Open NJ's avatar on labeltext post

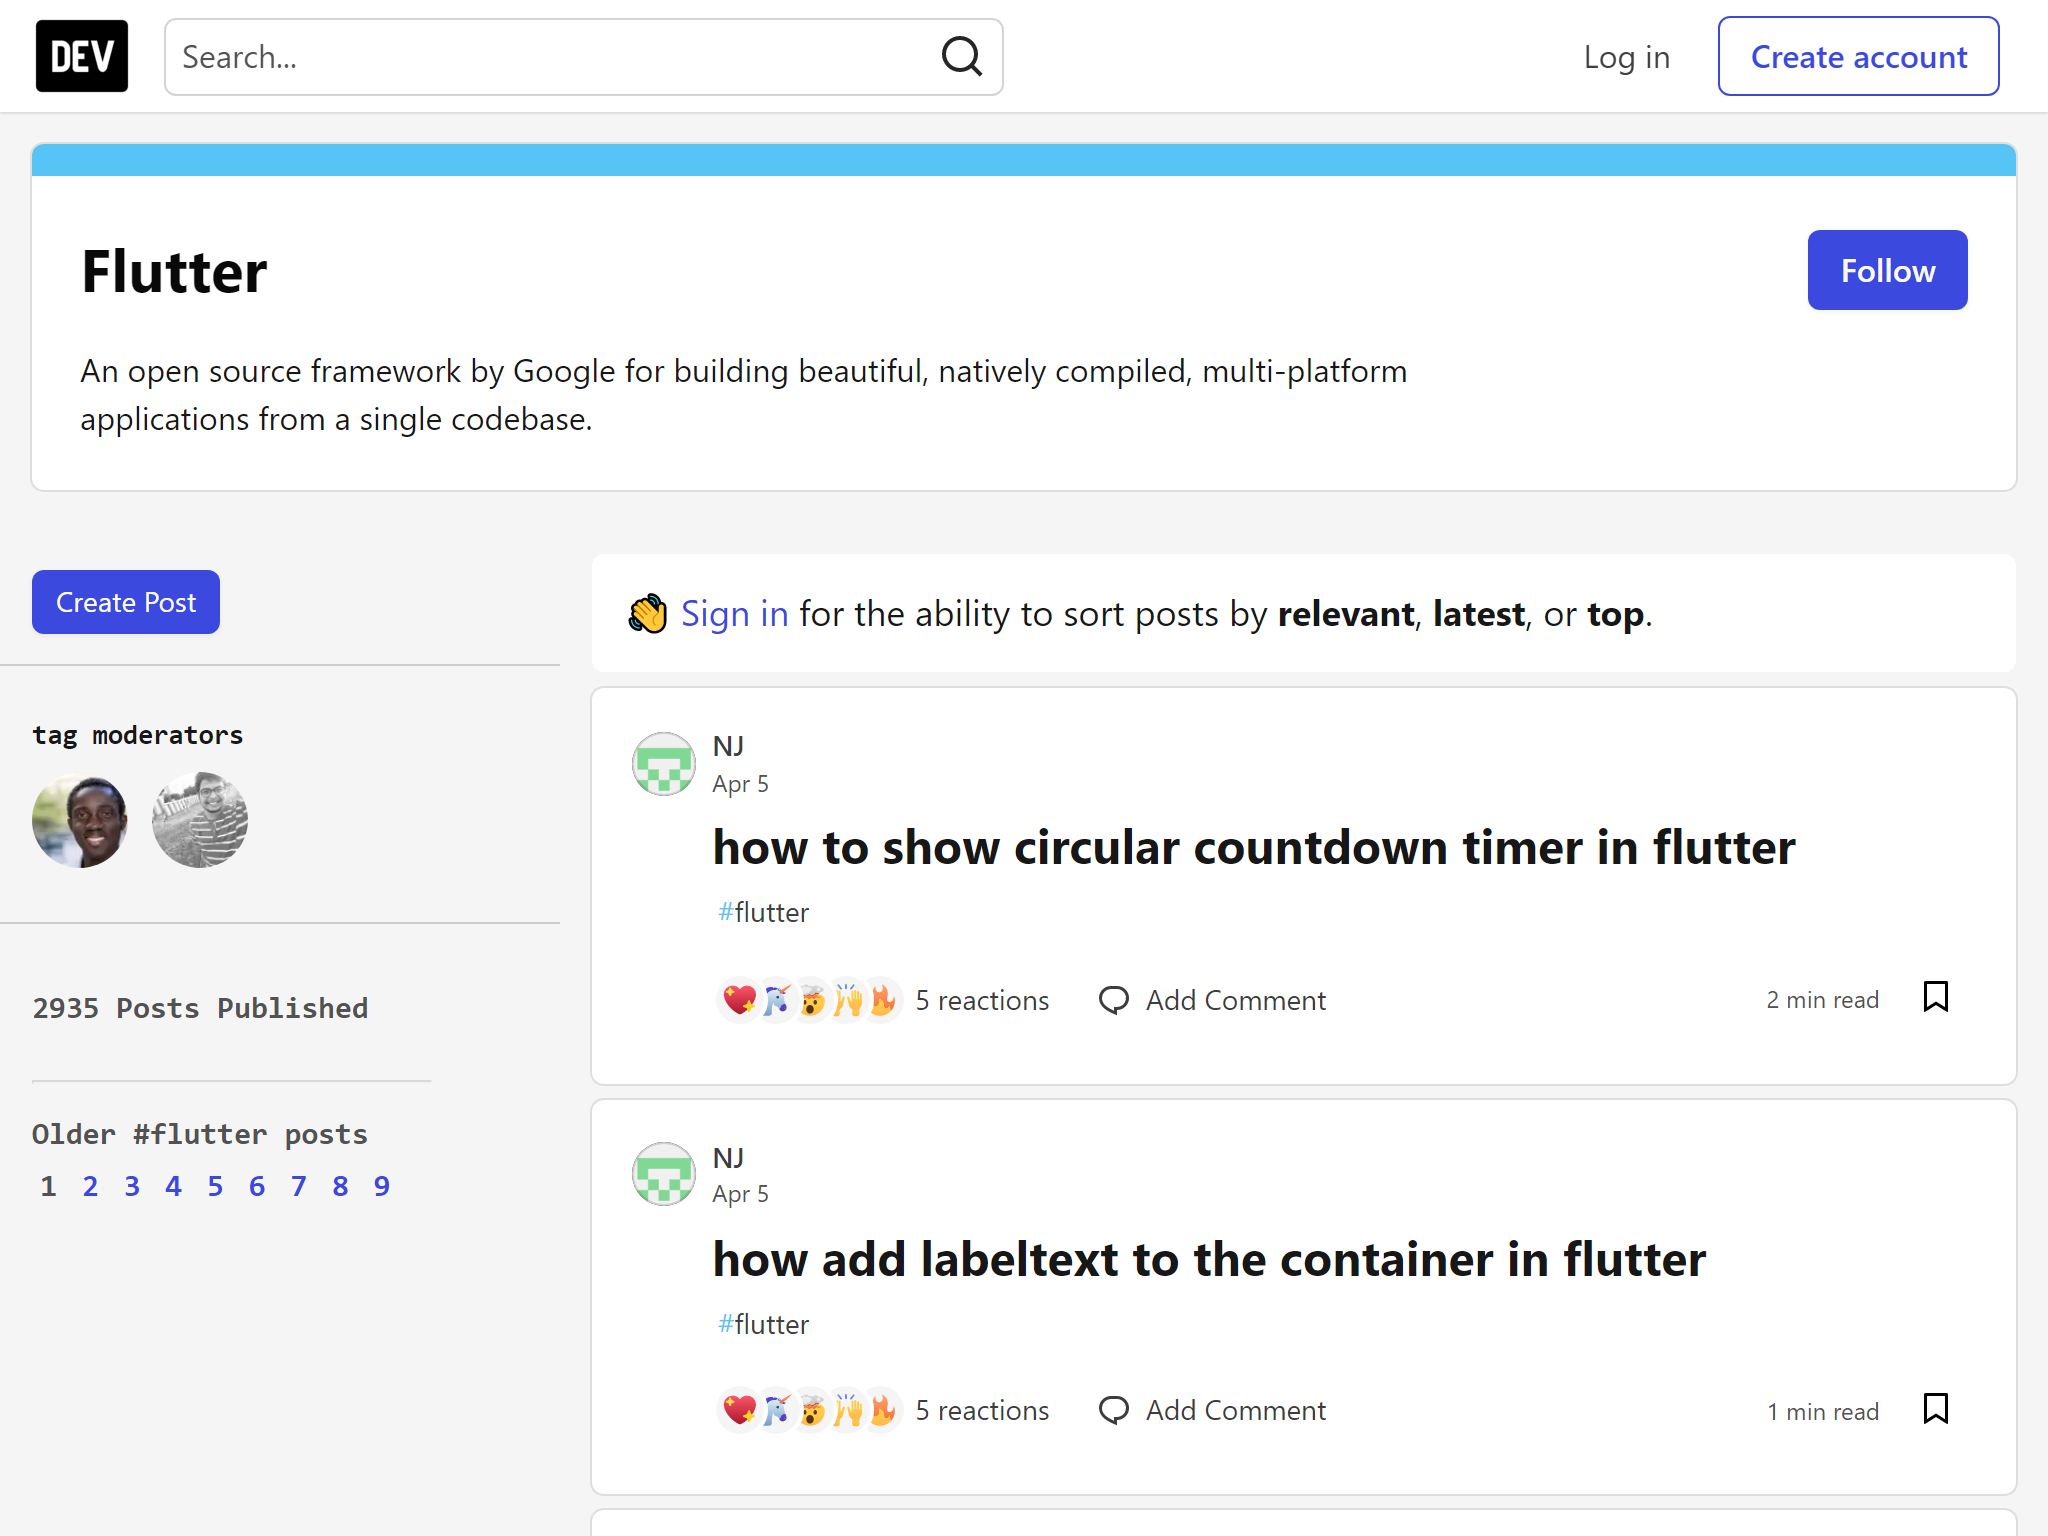[x=664, y=1174]
